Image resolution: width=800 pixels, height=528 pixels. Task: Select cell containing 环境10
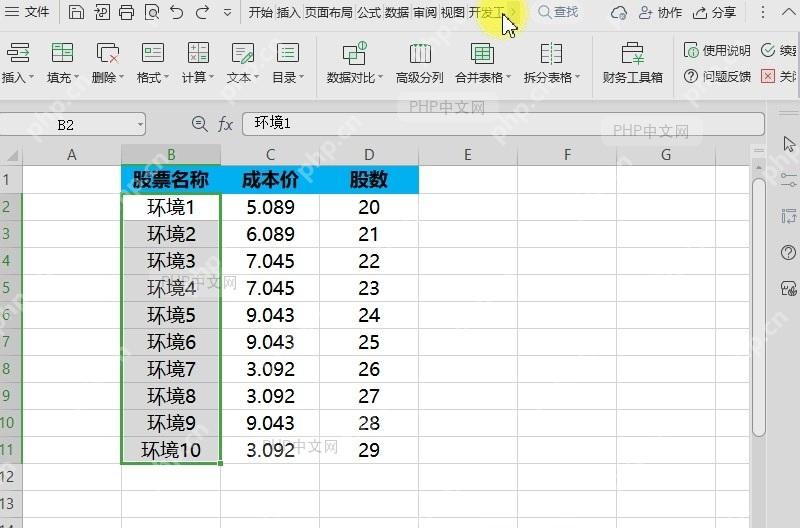[171, 450]
